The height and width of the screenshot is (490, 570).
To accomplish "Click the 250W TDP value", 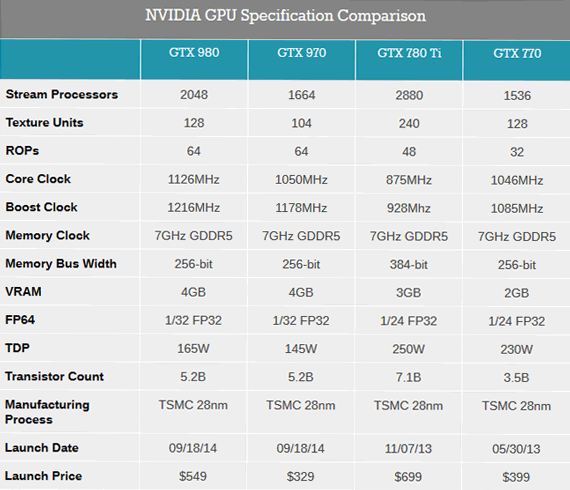I will (408, 350).
